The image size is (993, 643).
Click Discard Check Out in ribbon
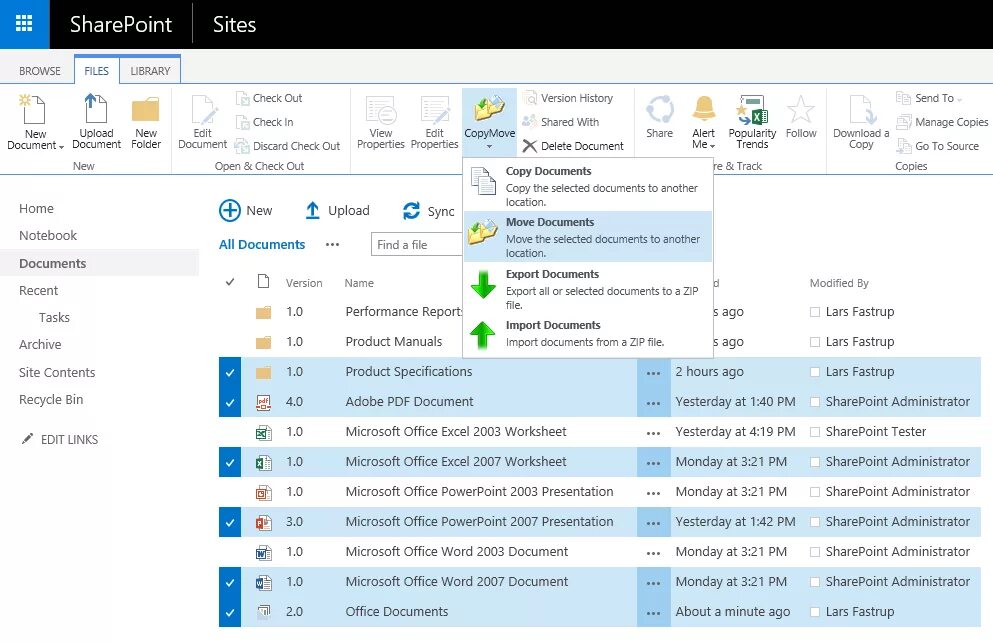[x=287, y=146]
